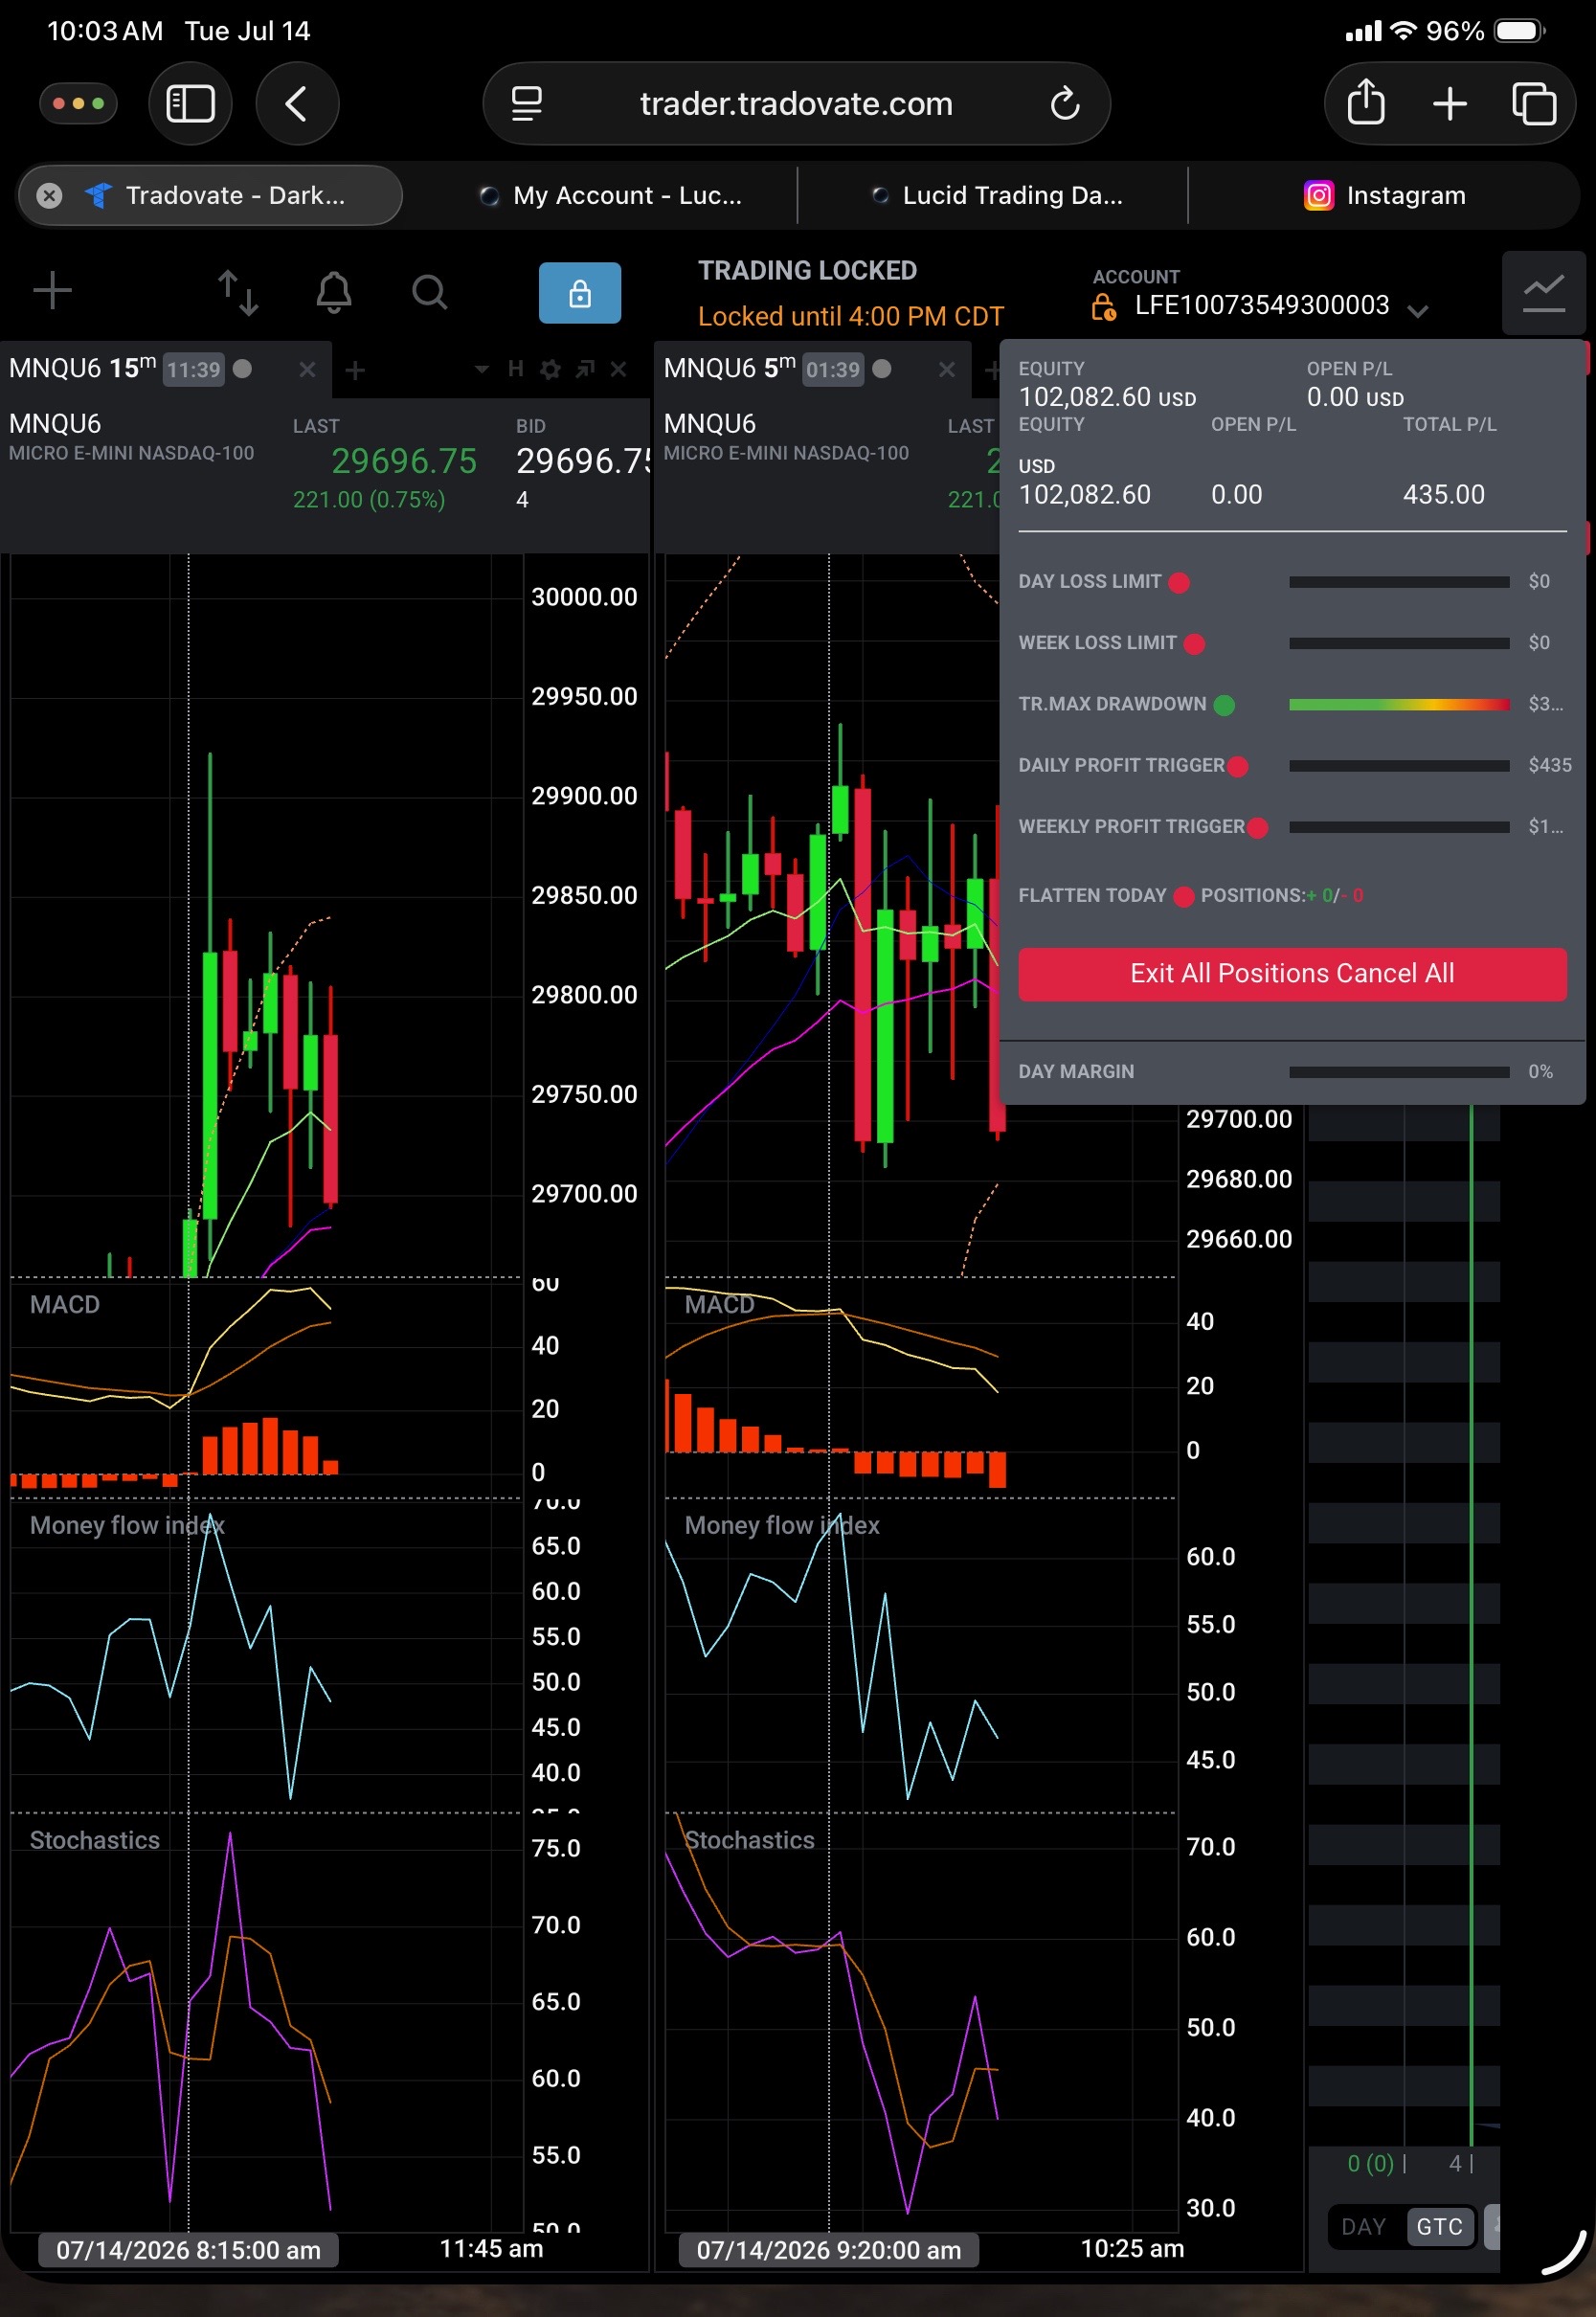Viewport: 1596px width, 2317px height.
Task: Click the TOTAL P/L value 435.00
Action: [1443, 494]
